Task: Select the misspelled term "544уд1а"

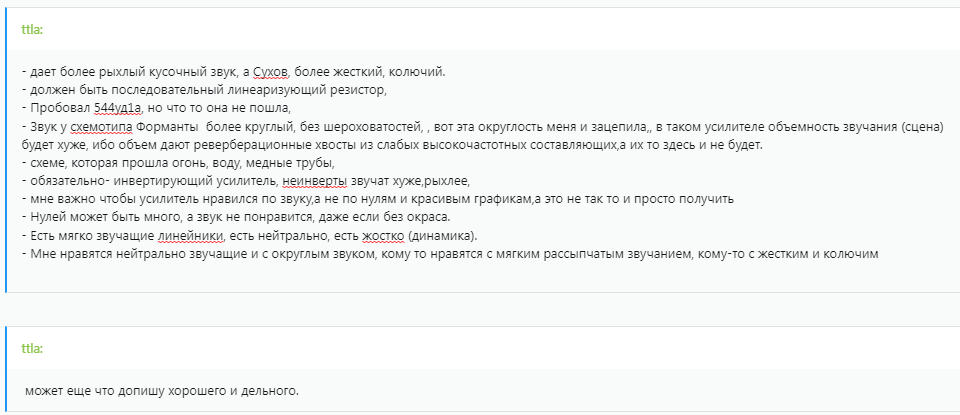Action: tap(118, 108)
